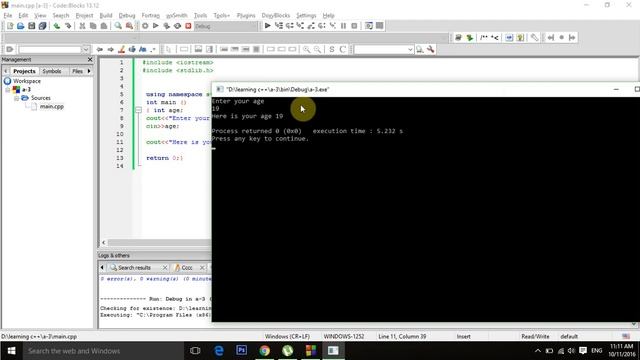This screenshot has width=640, height=360.
Task: Switch to the Symbols tab
Action: tap(52, 71)
